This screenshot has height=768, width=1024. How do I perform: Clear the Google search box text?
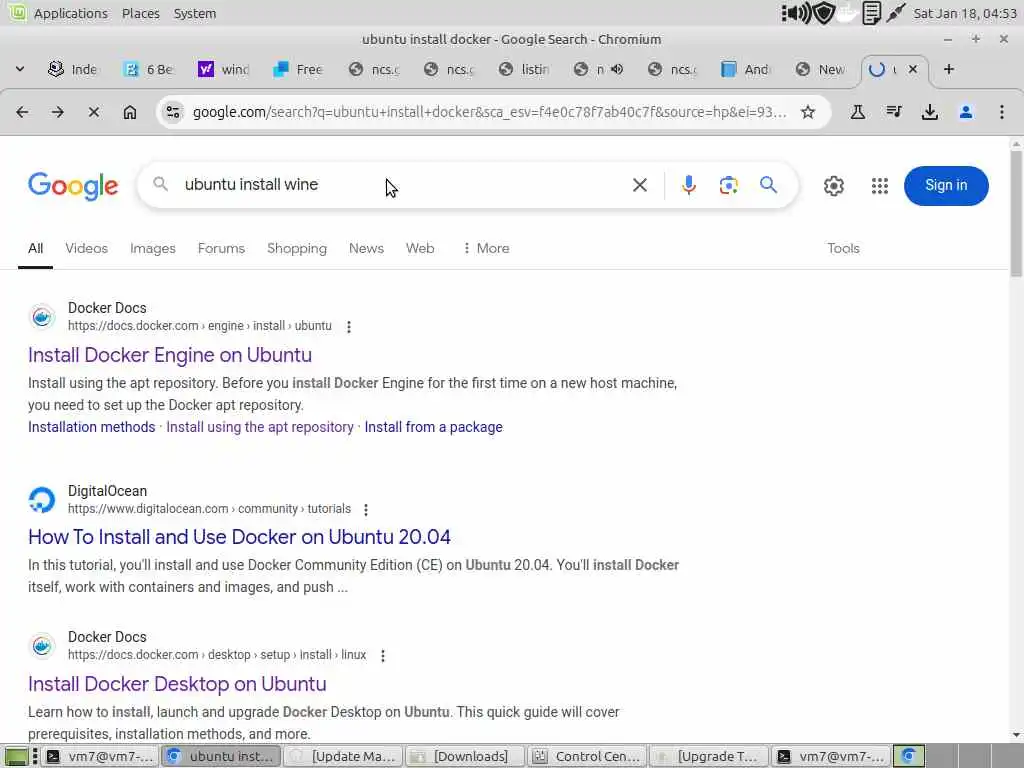pyautogui.click(x=640, y=185)
